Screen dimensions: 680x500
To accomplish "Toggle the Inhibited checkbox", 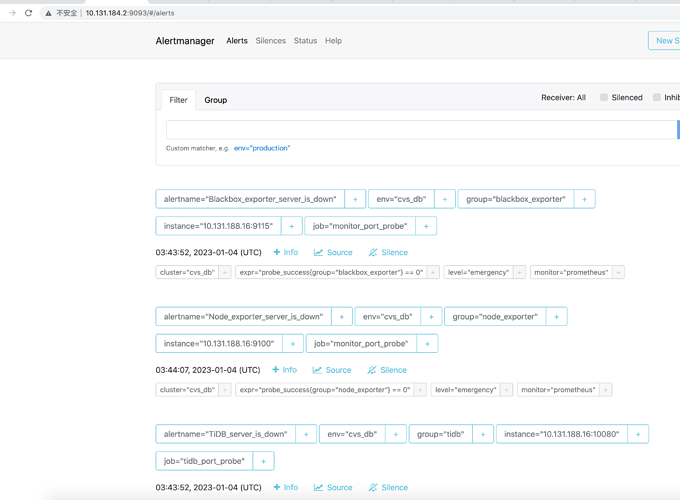I will click(x=657, y=97).
